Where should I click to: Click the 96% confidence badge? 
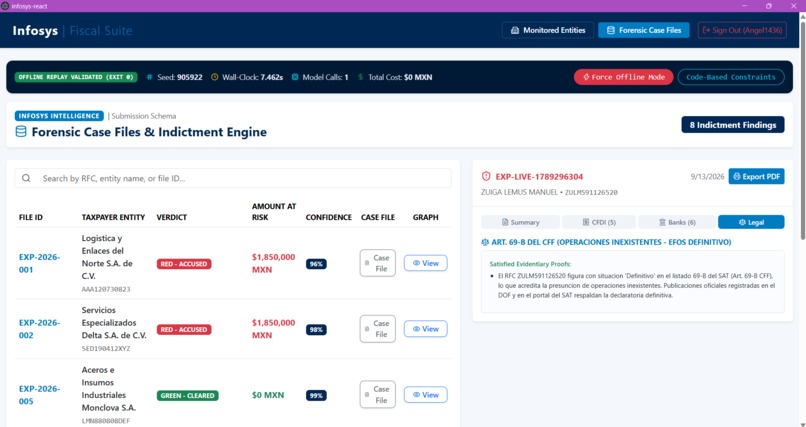point(316,264)
